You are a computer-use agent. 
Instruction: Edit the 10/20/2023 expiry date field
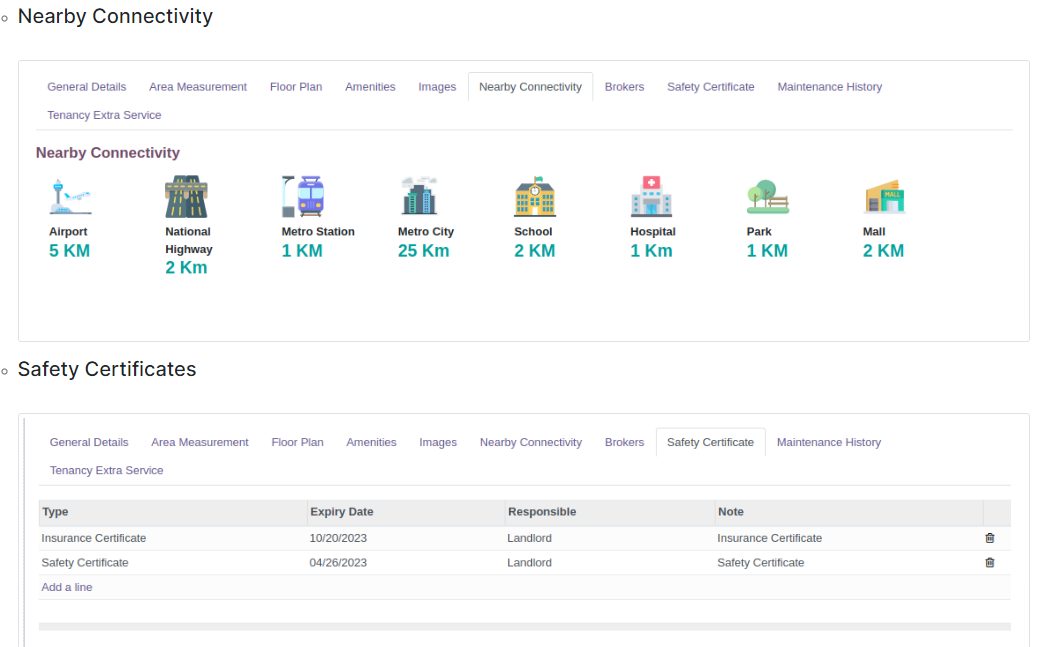click(339, 538)
